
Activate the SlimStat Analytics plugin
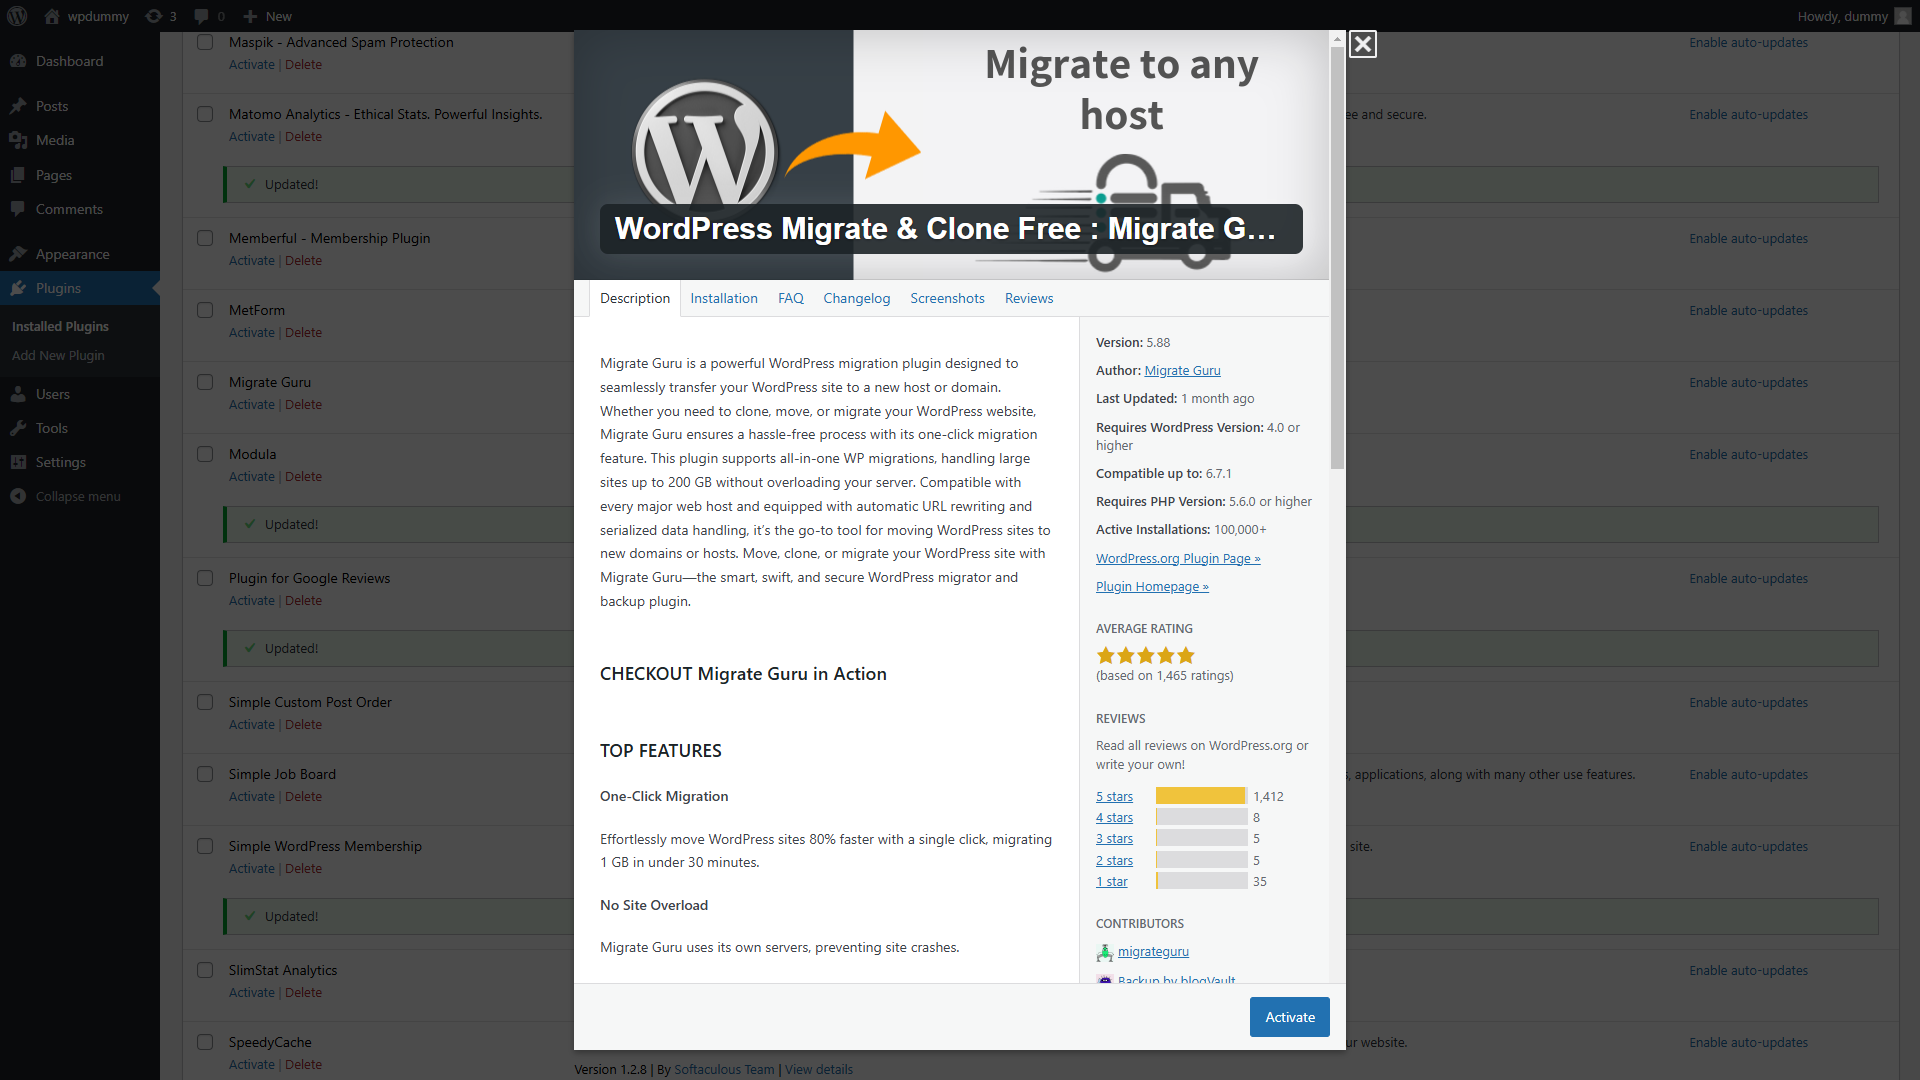click(251, 992)
